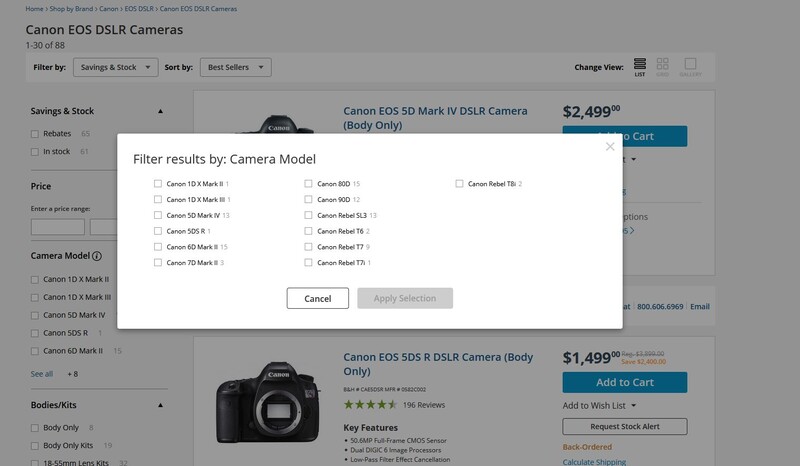Check Canon 90D in dialog
The width and height of the screenshot is (800, 466).
(308, 200)
